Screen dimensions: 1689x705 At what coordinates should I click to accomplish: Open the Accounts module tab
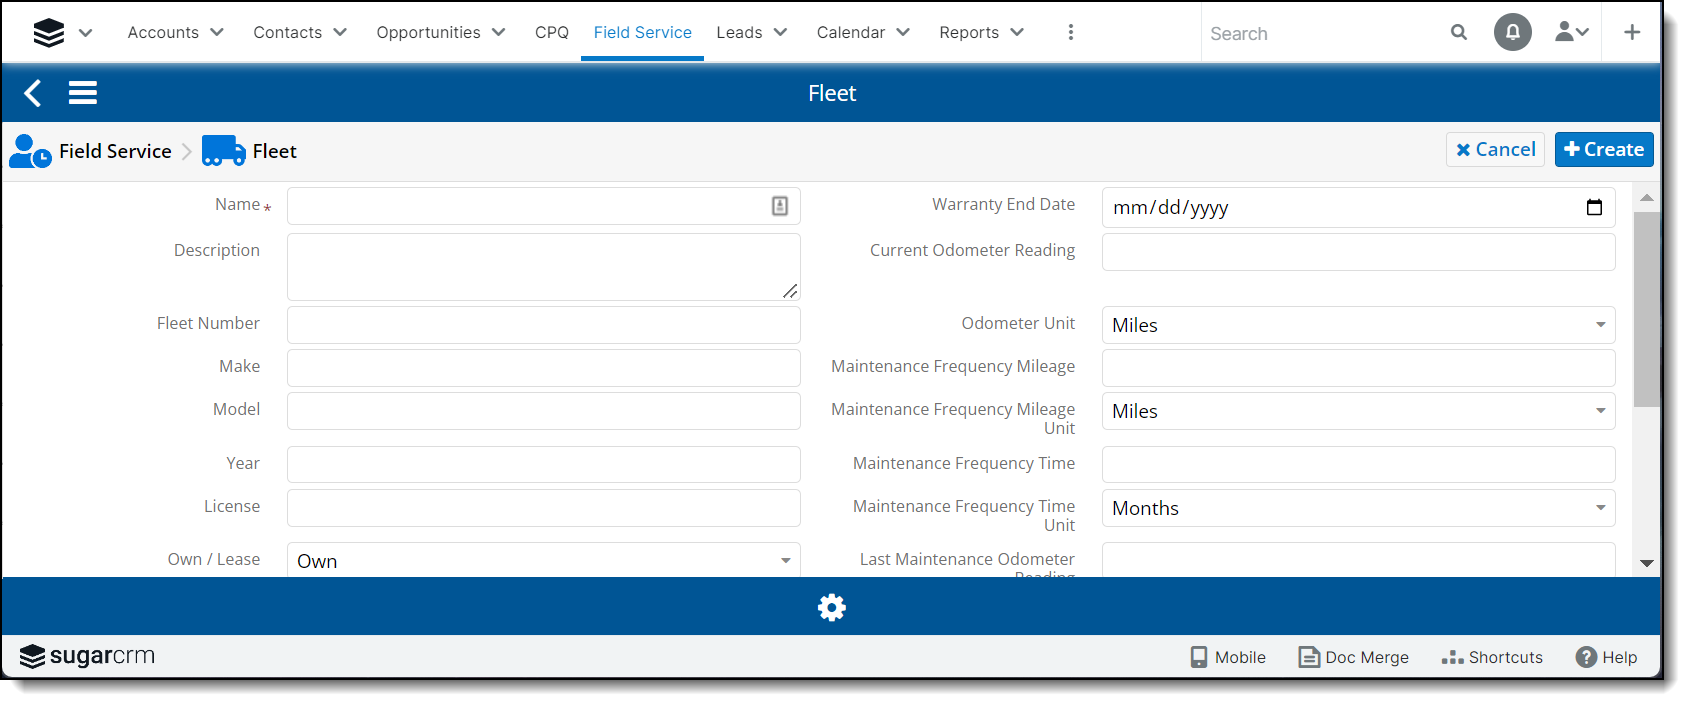[x=163, y=32]
